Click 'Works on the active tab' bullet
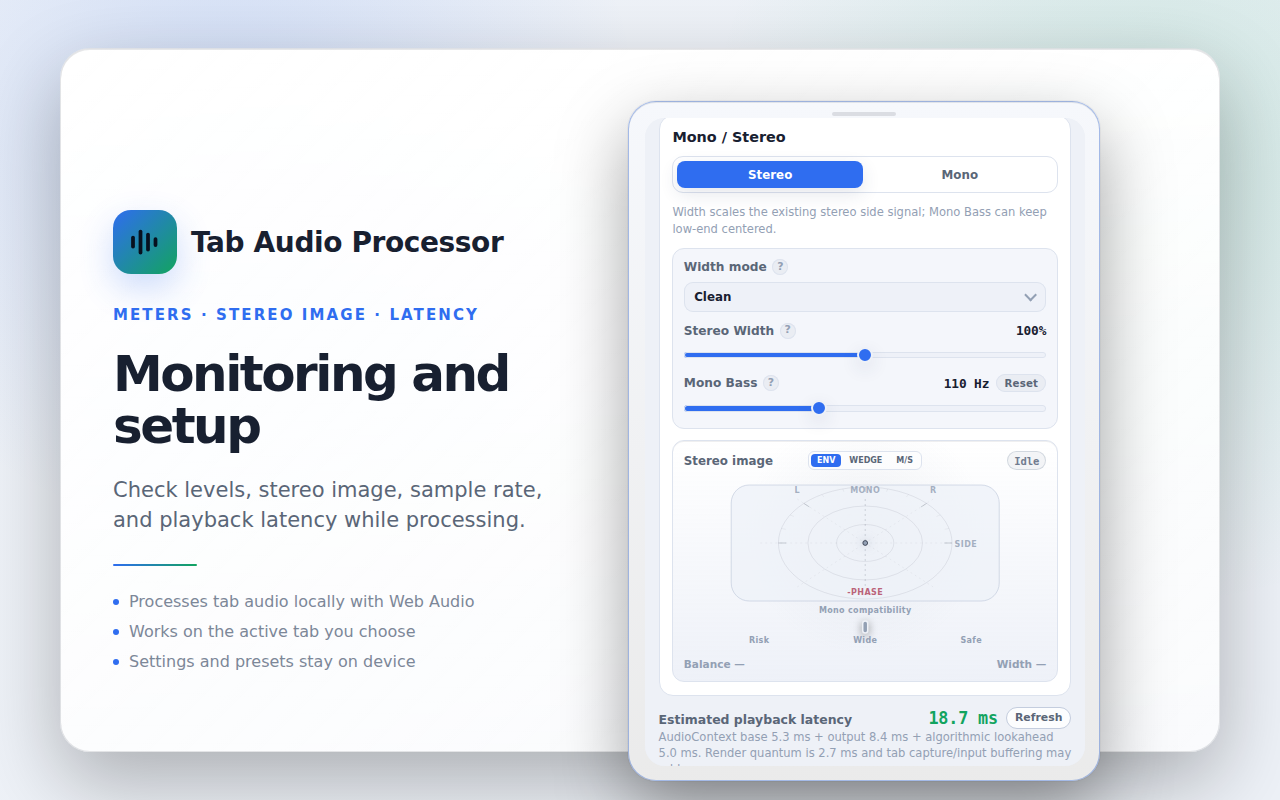This screenshot has height=800, width=1280. click(272, 631)
